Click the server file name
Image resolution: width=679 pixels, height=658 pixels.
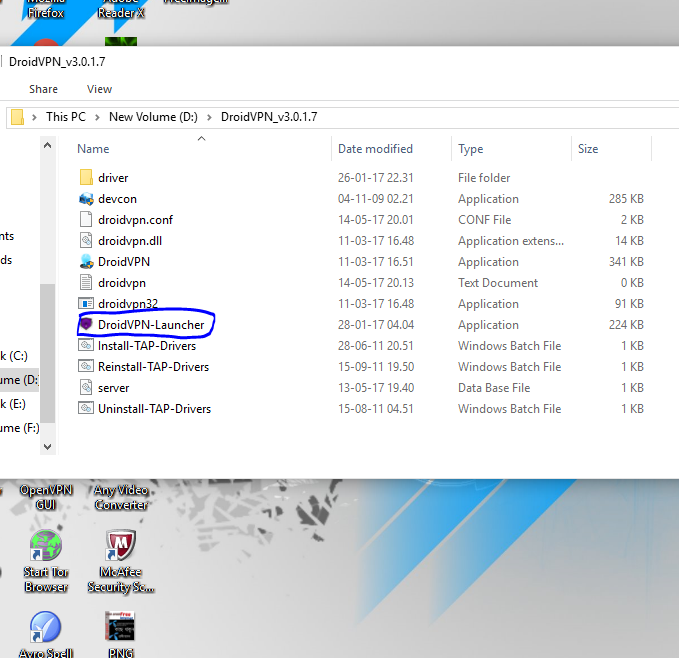click(x=113, y=388)
